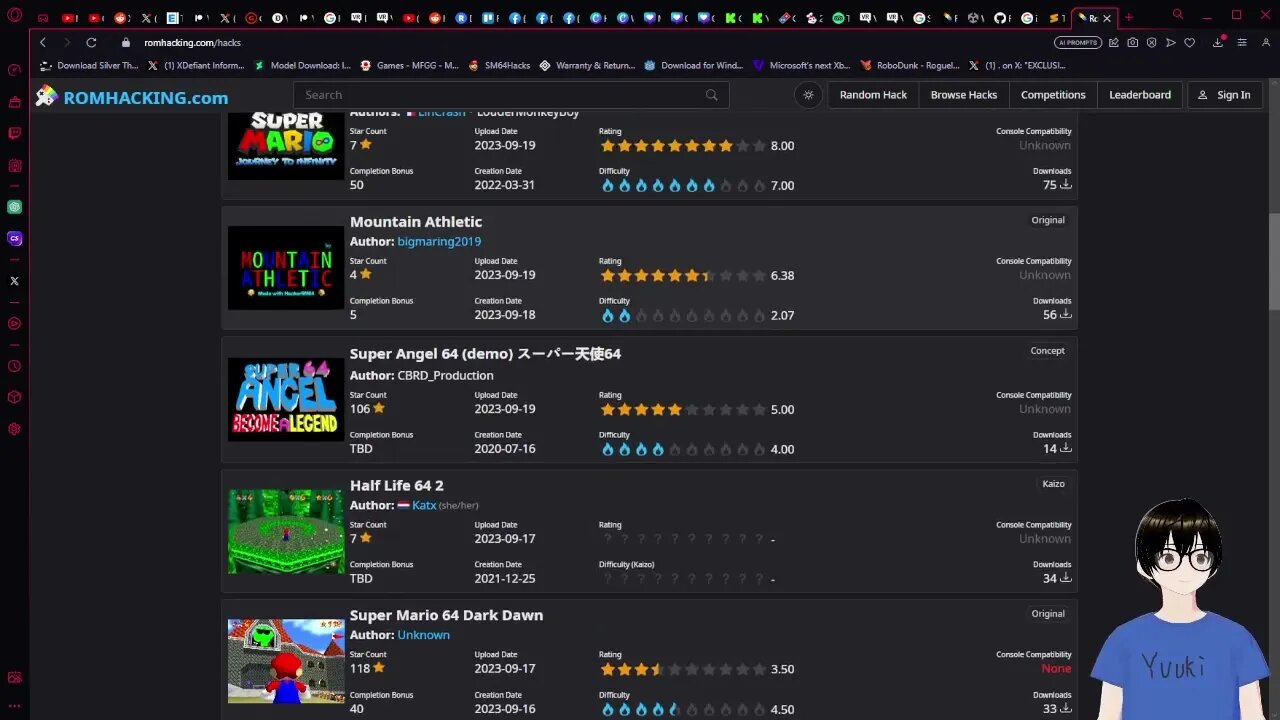Open the easy setup menu icon
Image resolution: width=1280 pixels, height=720 pixels.
(x=1242, y=42)
